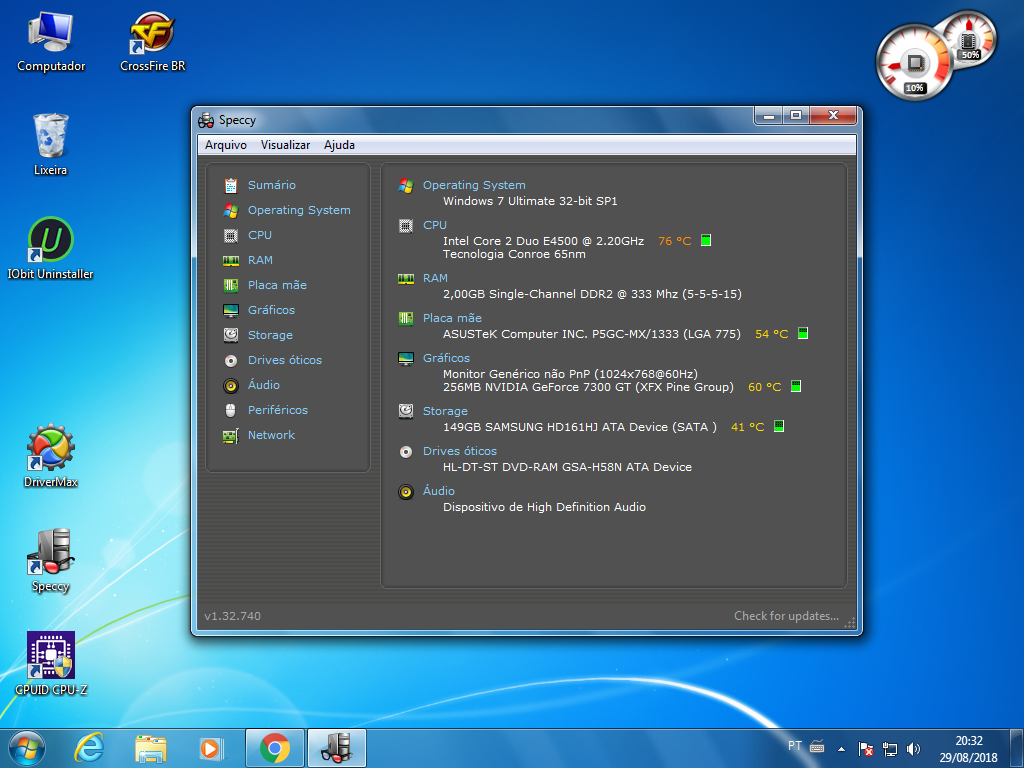1024x768 pixels.
Task: Open the RAM section in sidebar
Action: (x=261, y=260)
